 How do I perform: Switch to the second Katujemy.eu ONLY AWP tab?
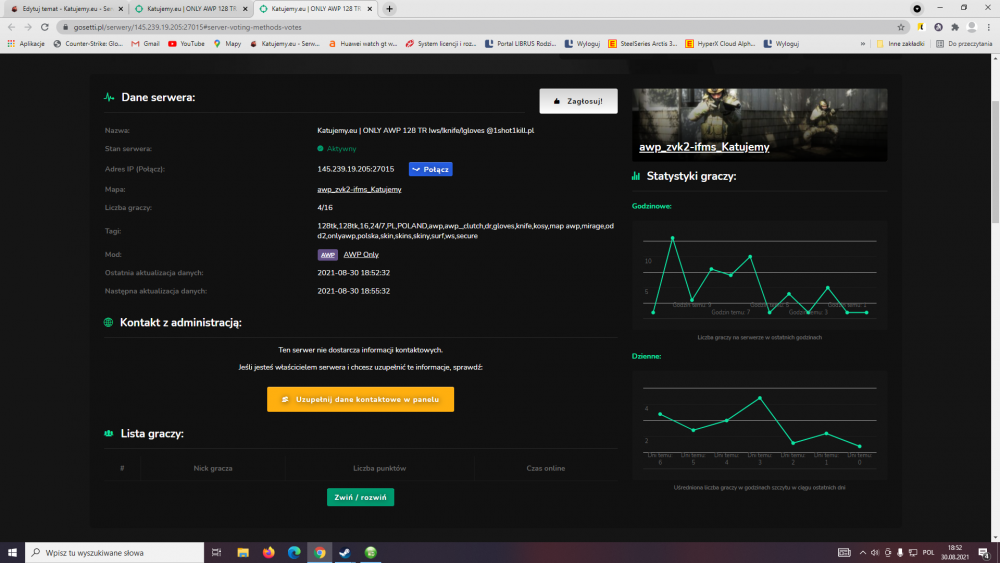coord(191,9)
